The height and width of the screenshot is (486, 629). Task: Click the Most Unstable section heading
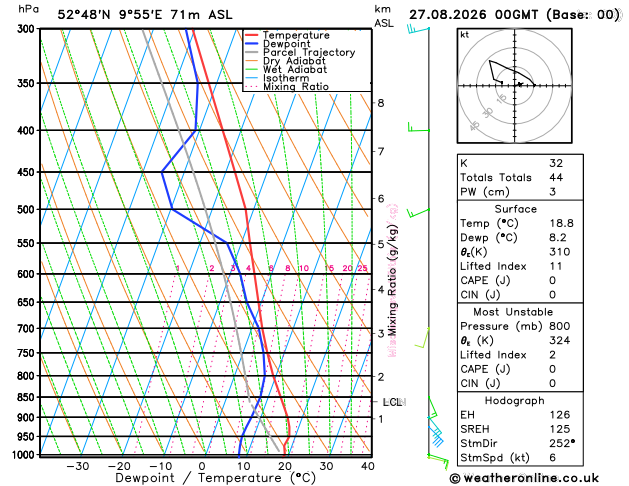(513, 312)
